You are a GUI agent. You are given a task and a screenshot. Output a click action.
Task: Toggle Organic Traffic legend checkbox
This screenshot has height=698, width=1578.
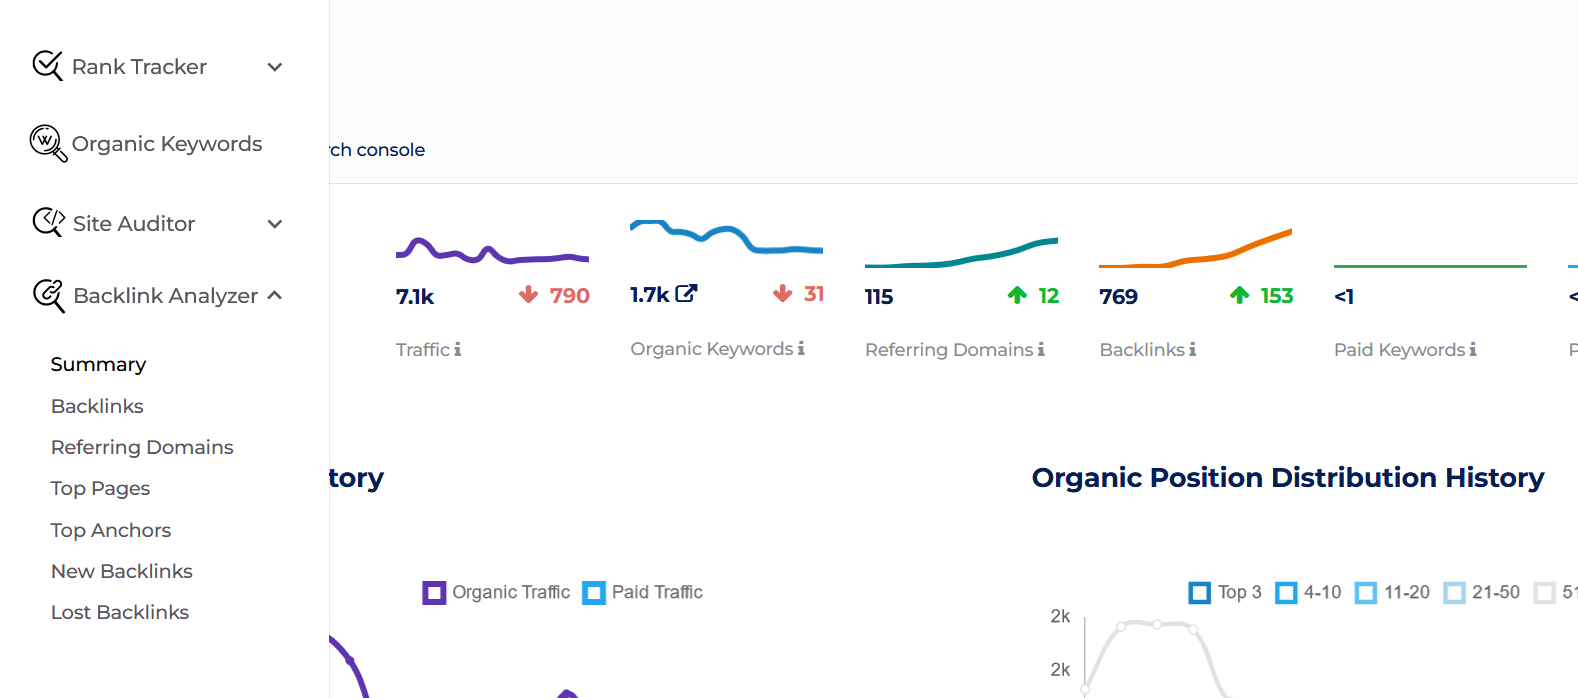(434, 593)
